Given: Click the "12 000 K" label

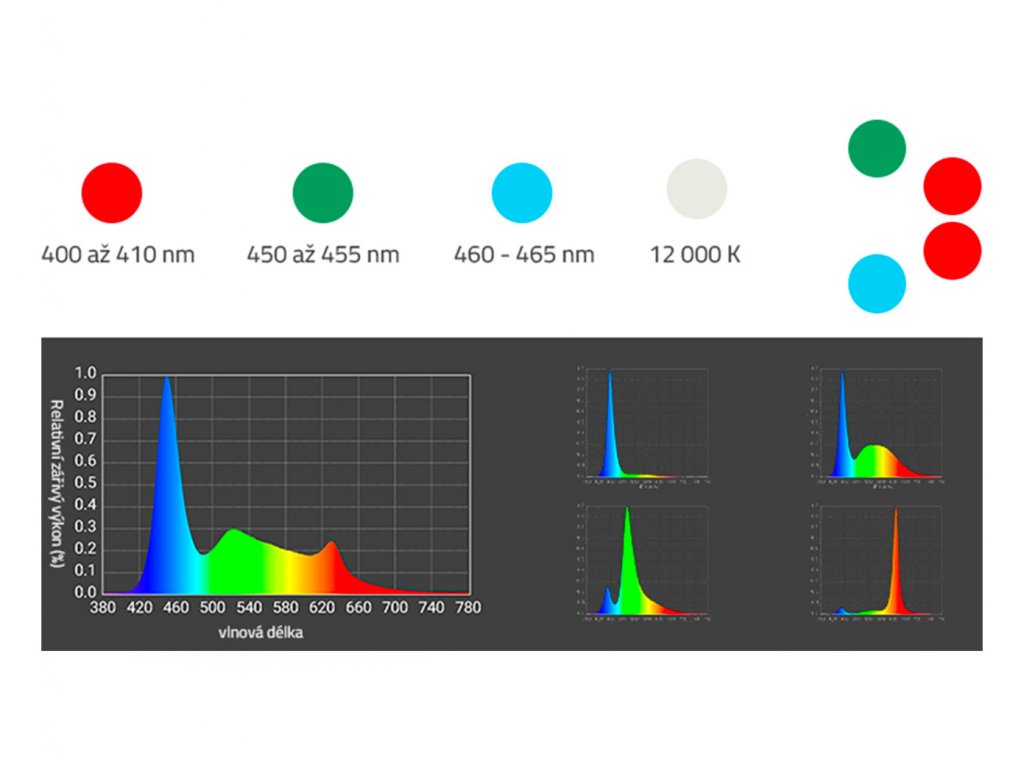Looking at the screenshot, I should (696, 255).
